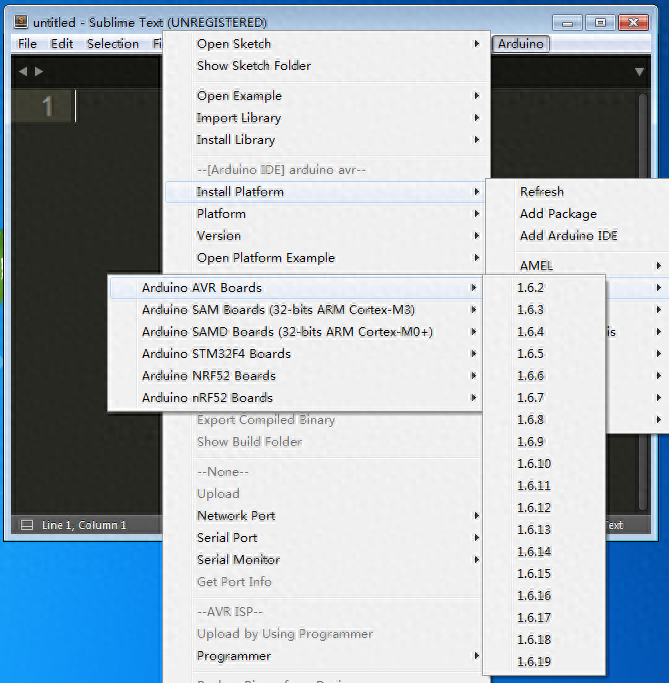Install AVR version 1.6.19
669x683 pixels.
point(544,661)
